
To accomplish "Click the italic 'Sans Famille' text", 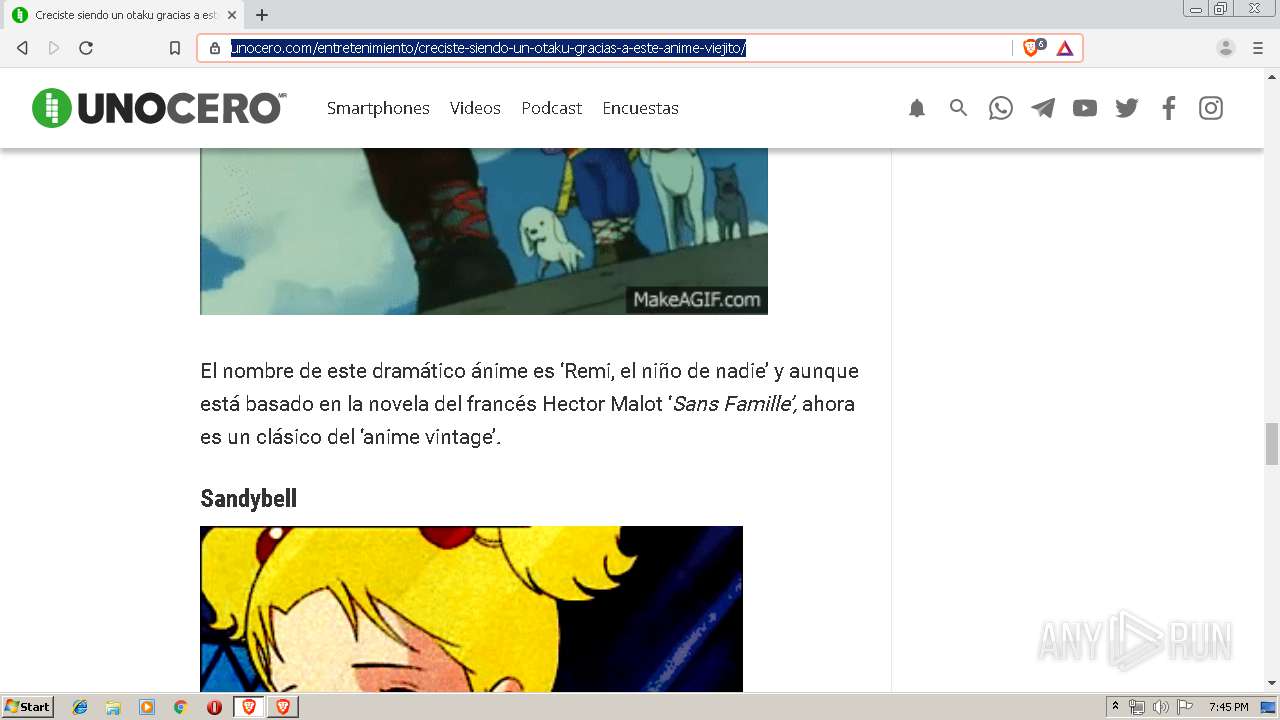I will (735, 404).
